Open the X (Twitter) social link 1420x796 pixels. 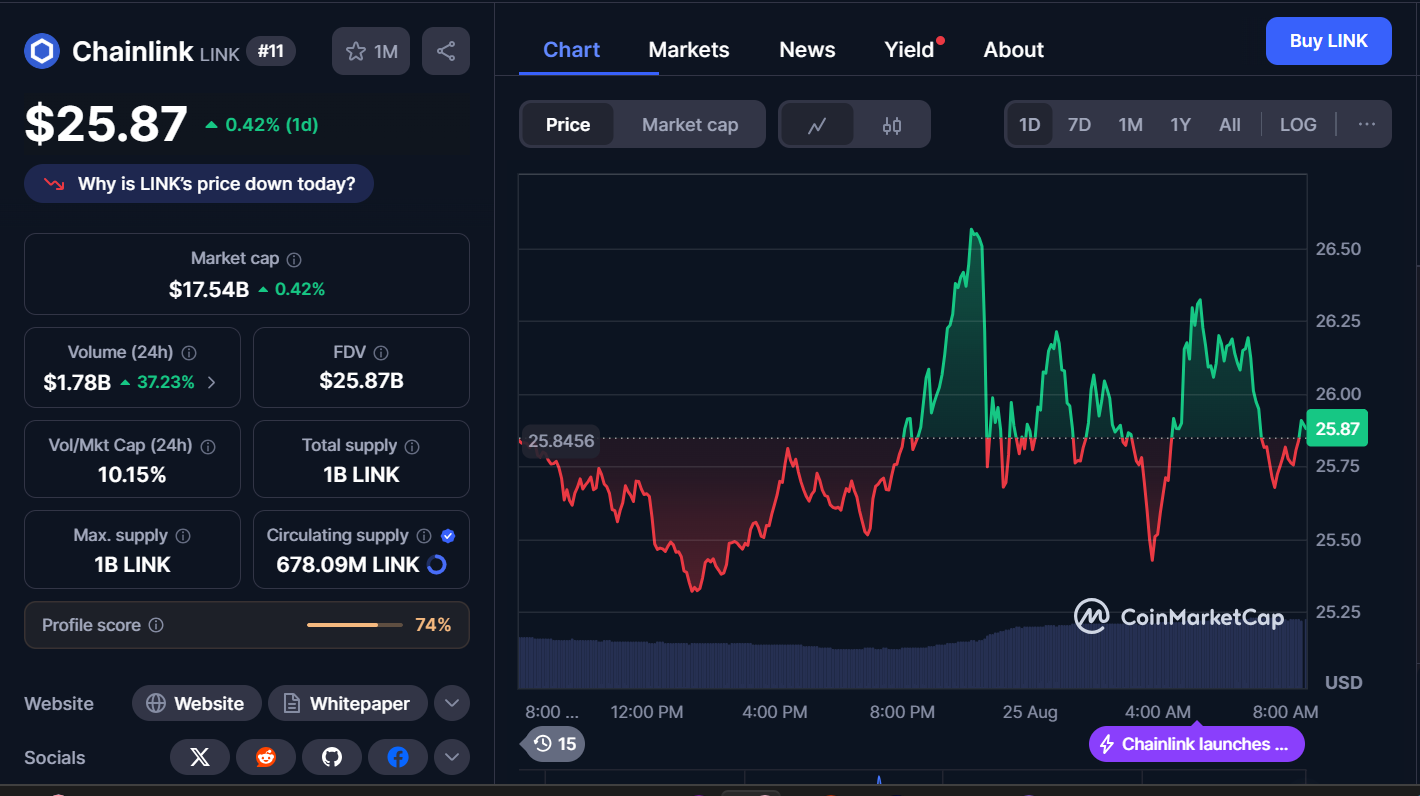click(x=200, y=757)
